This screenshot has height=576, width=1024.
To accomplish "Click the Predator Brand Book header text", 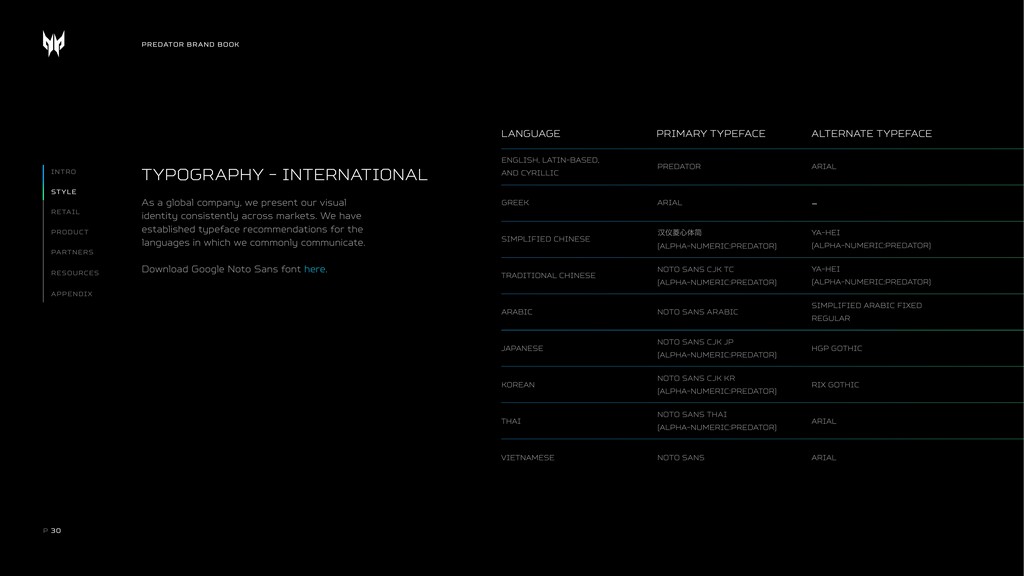I will tap(190, 45).
